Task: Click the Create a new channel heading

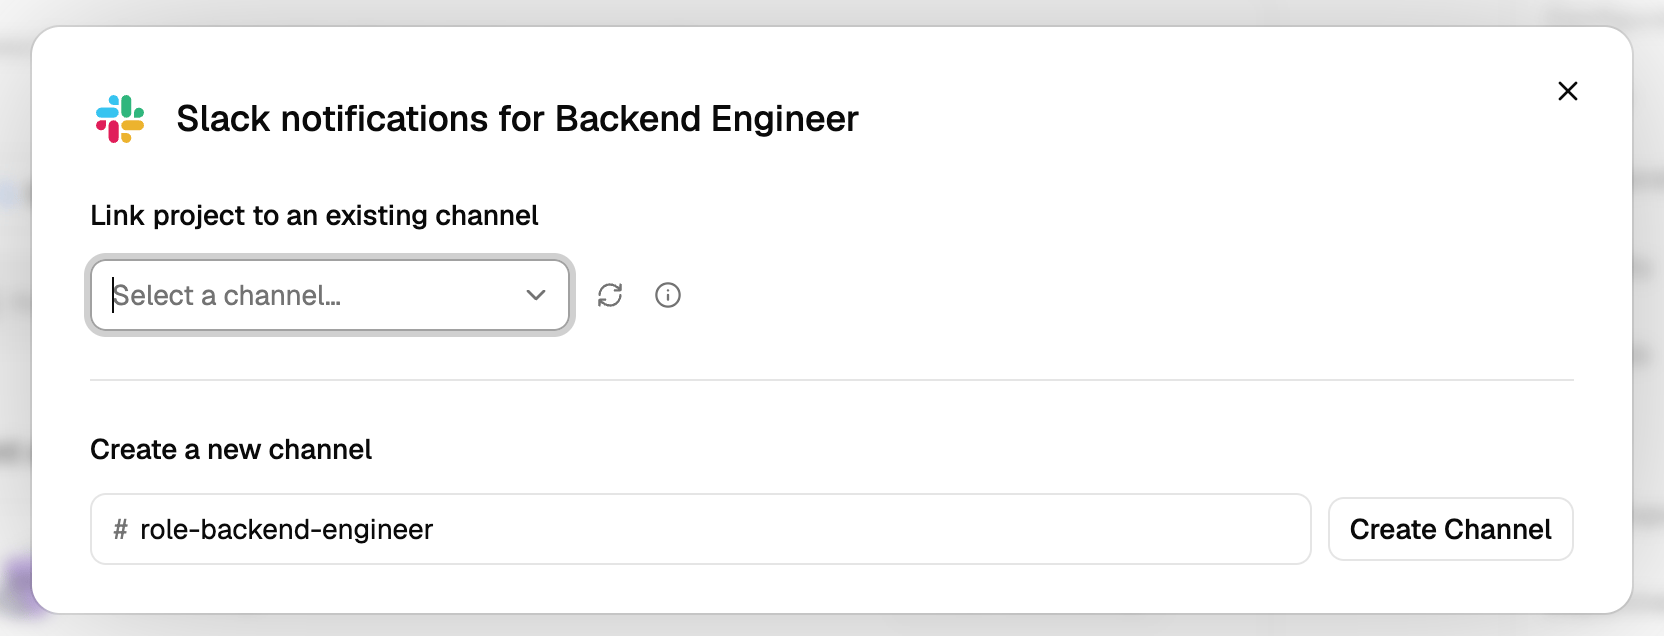Action: click(231, 450)
